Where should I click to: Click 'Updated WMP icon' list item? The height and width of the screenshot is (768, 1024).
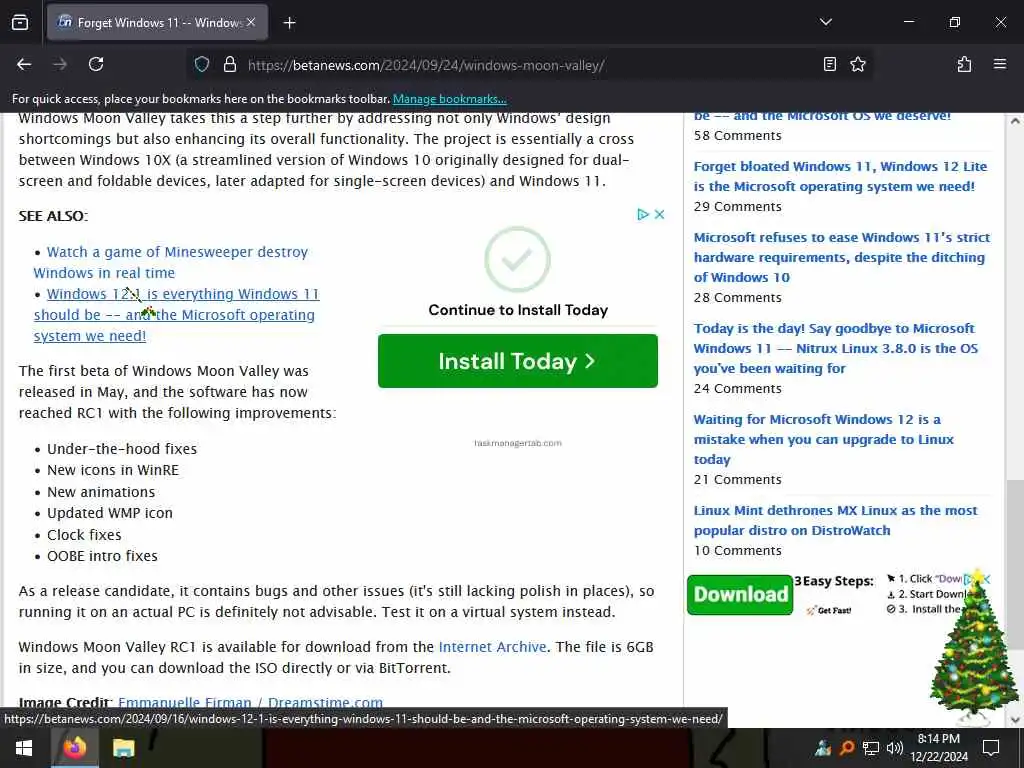coord(110,513)
